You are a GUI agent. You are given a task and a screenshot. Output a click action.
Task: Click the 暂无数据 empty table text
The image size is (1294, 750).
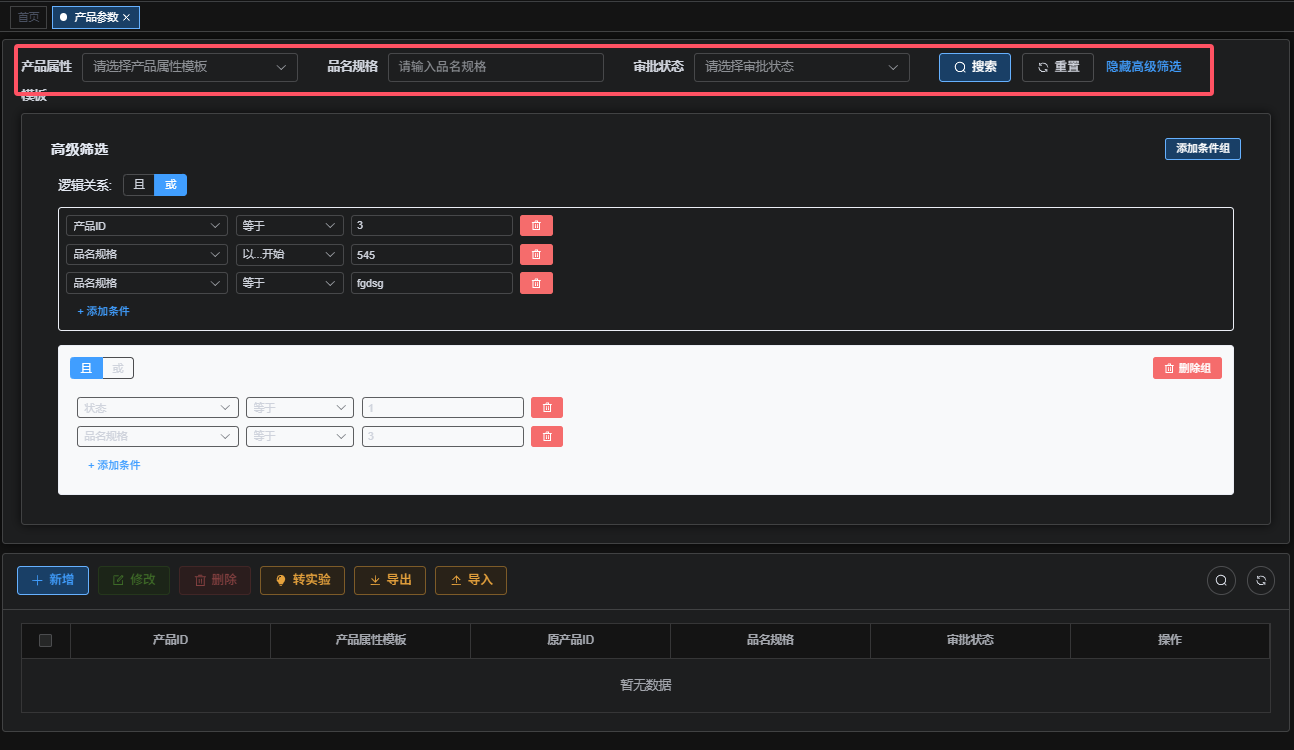(x=646, y=685)
